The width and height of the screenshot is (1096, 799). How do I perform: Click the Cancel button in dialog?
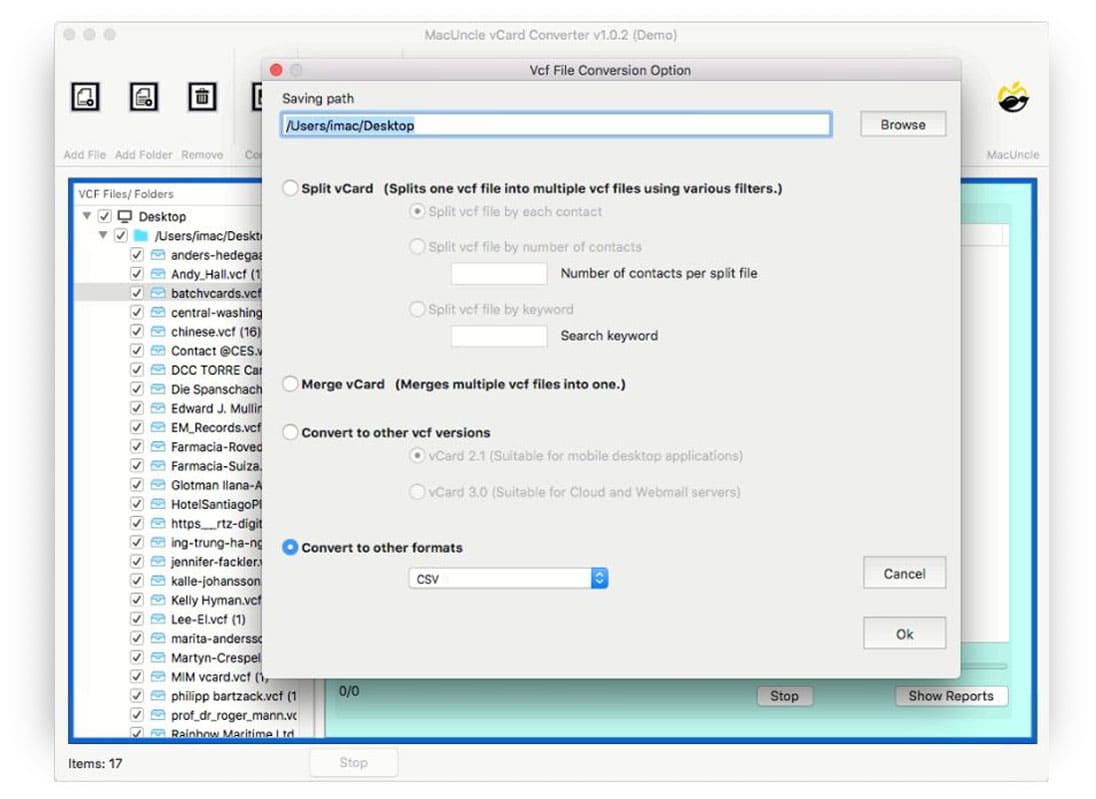coord(904,573)
